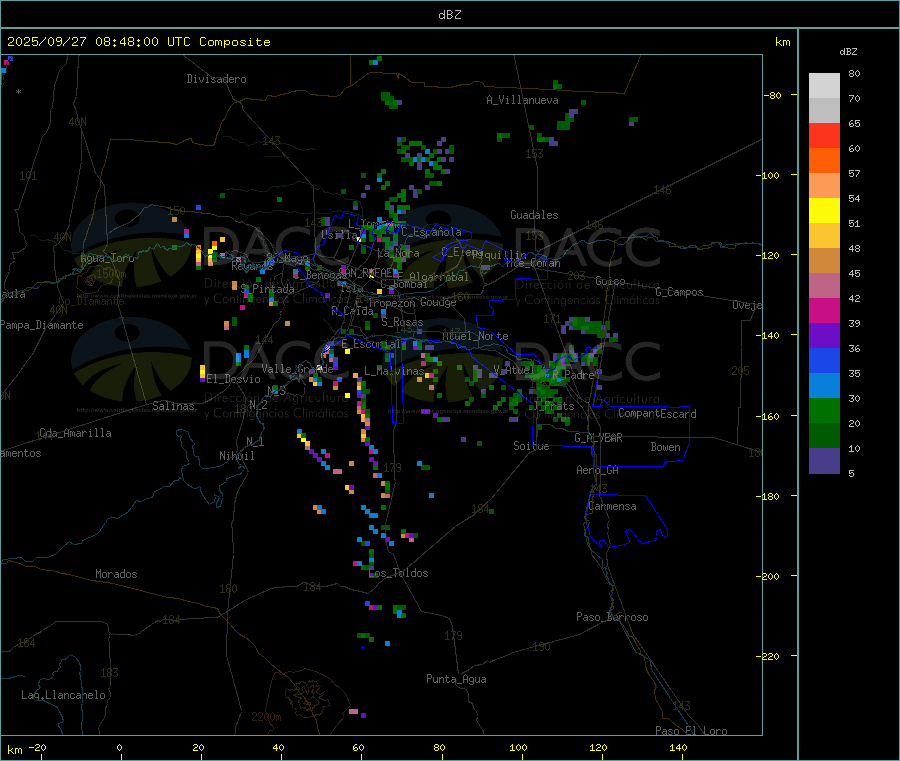Click the timestamp 2025/09/27 08:48:00 UTC Composite
900x761 pixels.
139,42
